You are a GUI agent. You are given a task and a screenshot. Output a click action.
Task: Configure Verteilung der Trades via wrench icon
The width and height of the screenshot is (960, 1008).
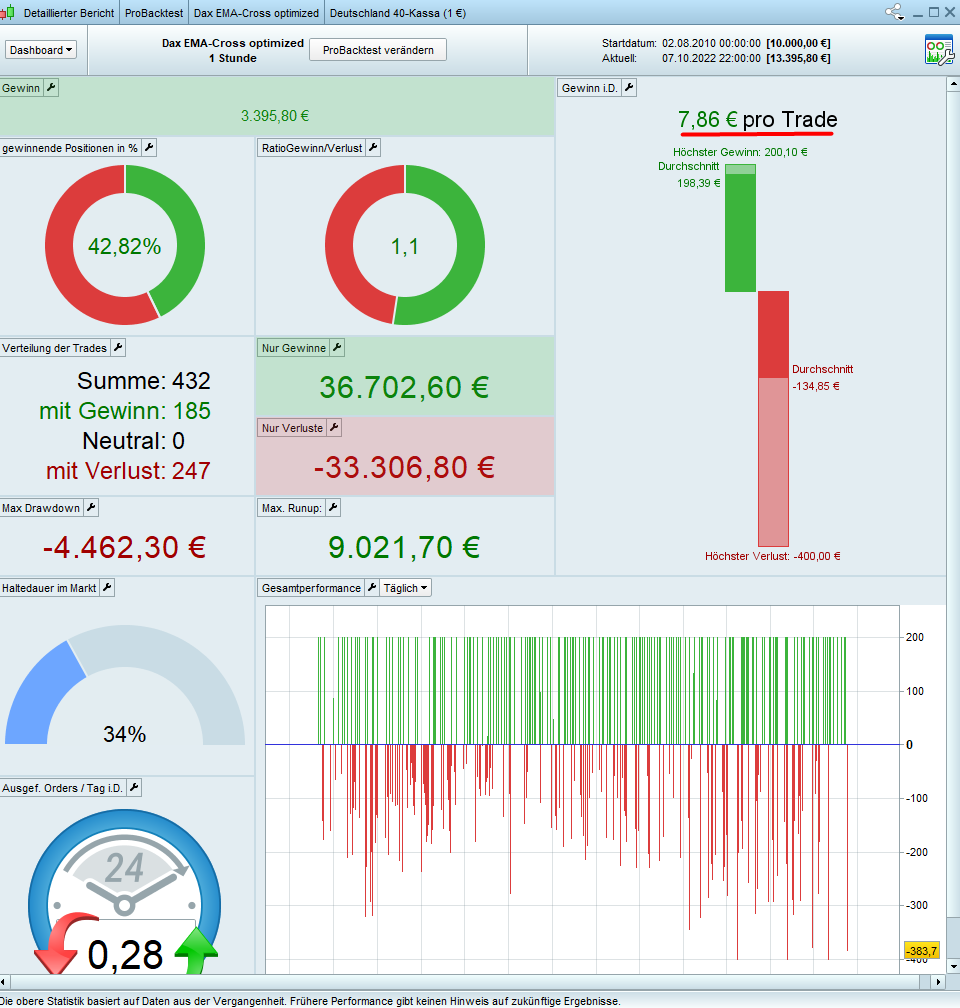118,348
